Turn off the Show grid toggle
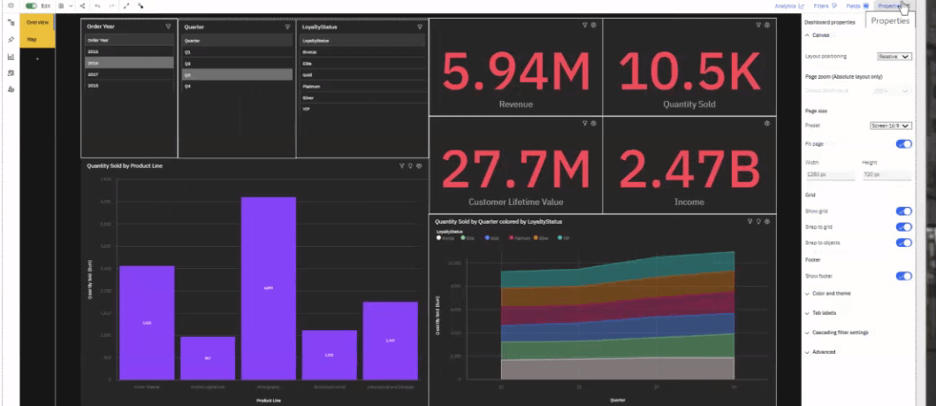Viewport: 936px width, 406px height. click(903, 211)
